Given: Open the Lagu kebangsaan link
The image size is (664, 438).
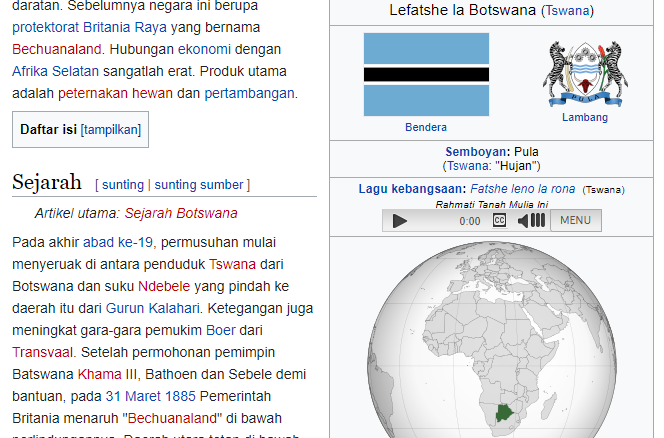Looking at the screenshot, I should click(x=410, y=189).
